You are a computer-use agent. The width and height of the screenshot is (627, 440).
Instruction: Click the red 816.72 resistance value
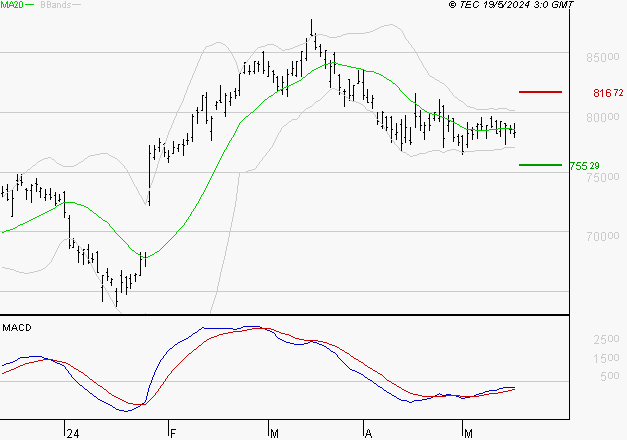608,93
